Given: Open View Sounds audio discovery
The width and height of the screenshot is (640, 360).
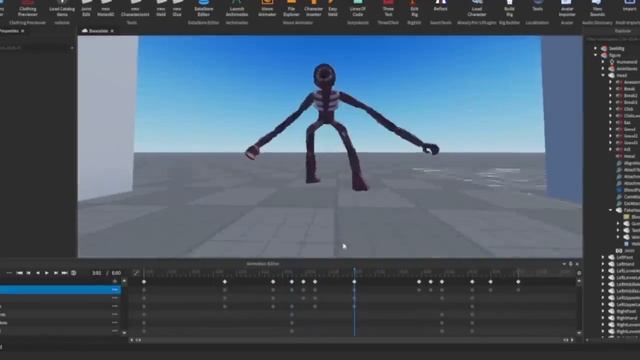Looking at the screenshot, I should pyautogui.click(x=597, y=9).
